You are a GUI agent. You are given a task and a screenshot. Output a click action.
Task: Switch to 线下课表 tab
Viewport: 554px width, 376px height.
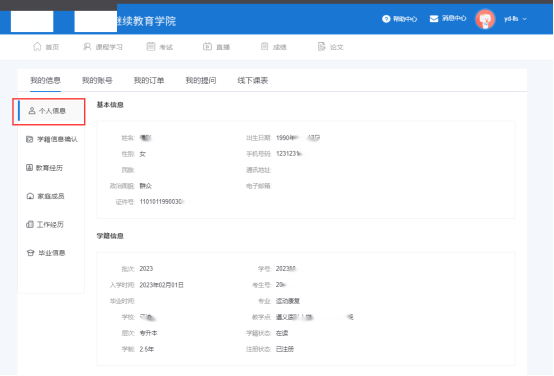[x=253, y=81]
